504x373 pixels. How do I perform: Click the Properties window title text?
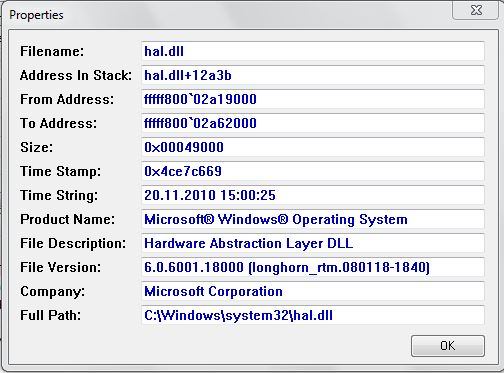coord(36,15)
